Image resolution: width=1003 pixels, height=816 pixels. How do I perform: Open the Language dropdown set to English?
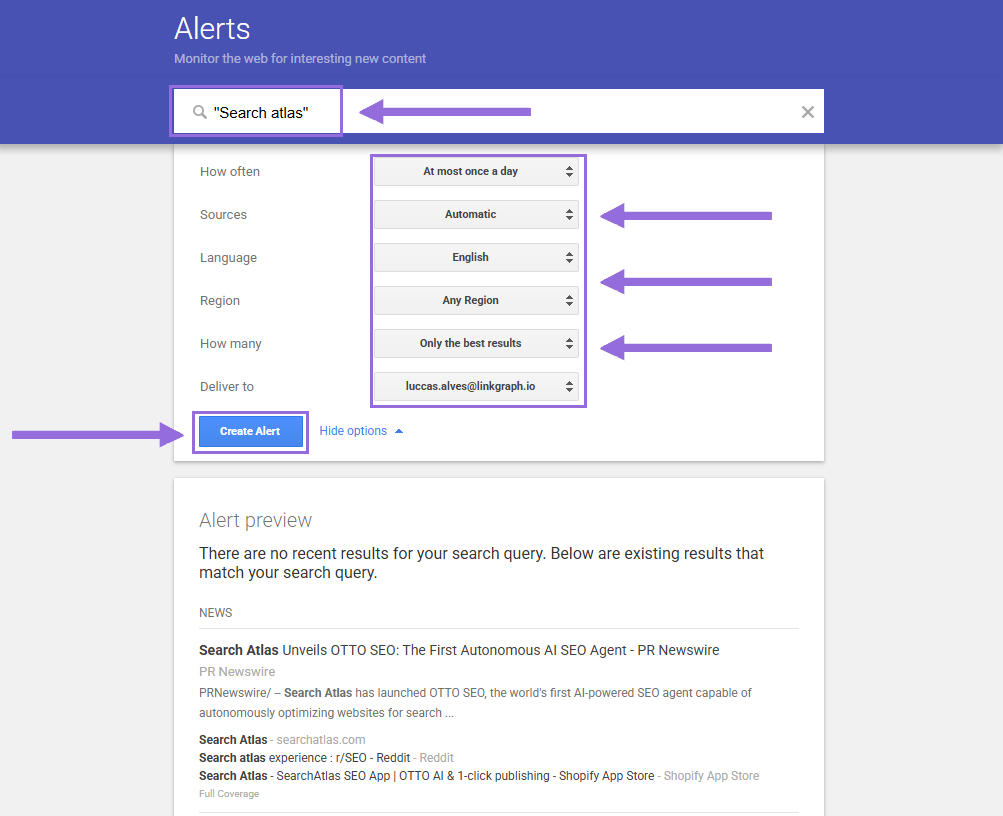point(476,257)
